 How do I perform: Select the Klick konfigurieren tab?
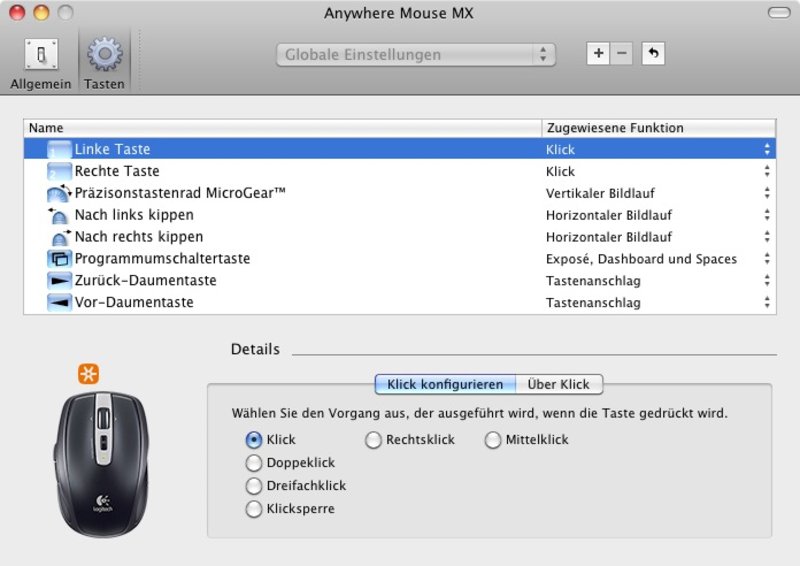[x=445, y=384]
